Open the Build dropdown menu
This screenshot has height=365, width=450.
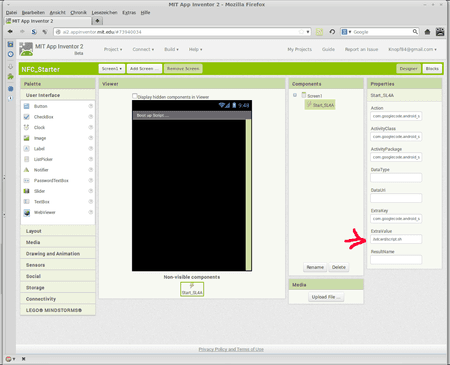point(171,49)
